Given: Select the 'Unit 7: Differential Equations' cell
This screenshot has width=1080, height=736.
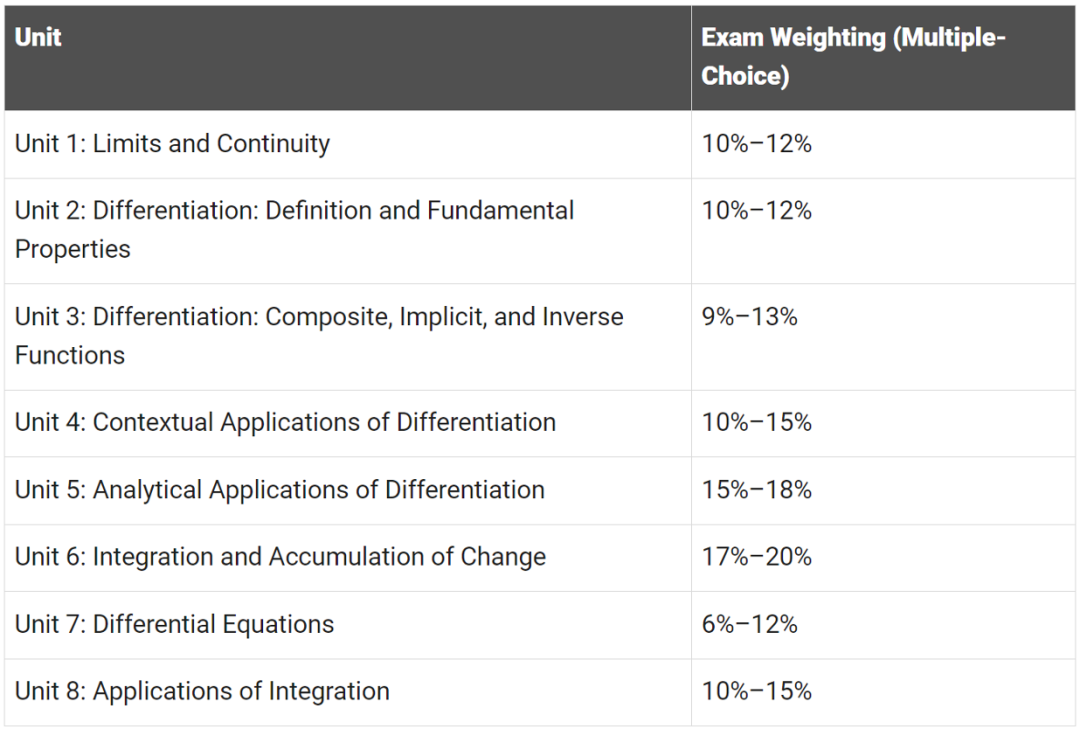Looking at the screenshot, I should (x=348, y=624).
